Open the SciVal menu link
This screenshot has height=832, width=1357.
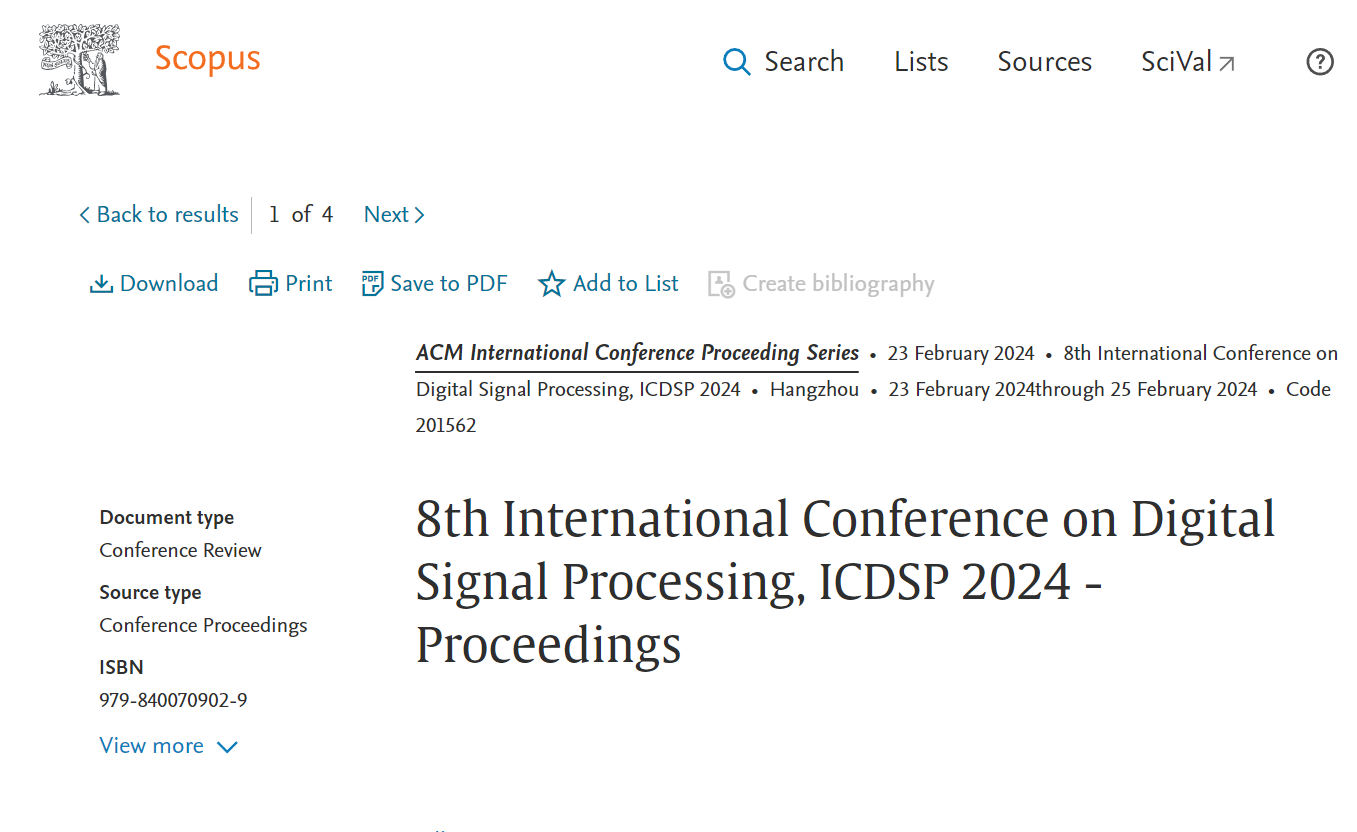pos(1188,62)
